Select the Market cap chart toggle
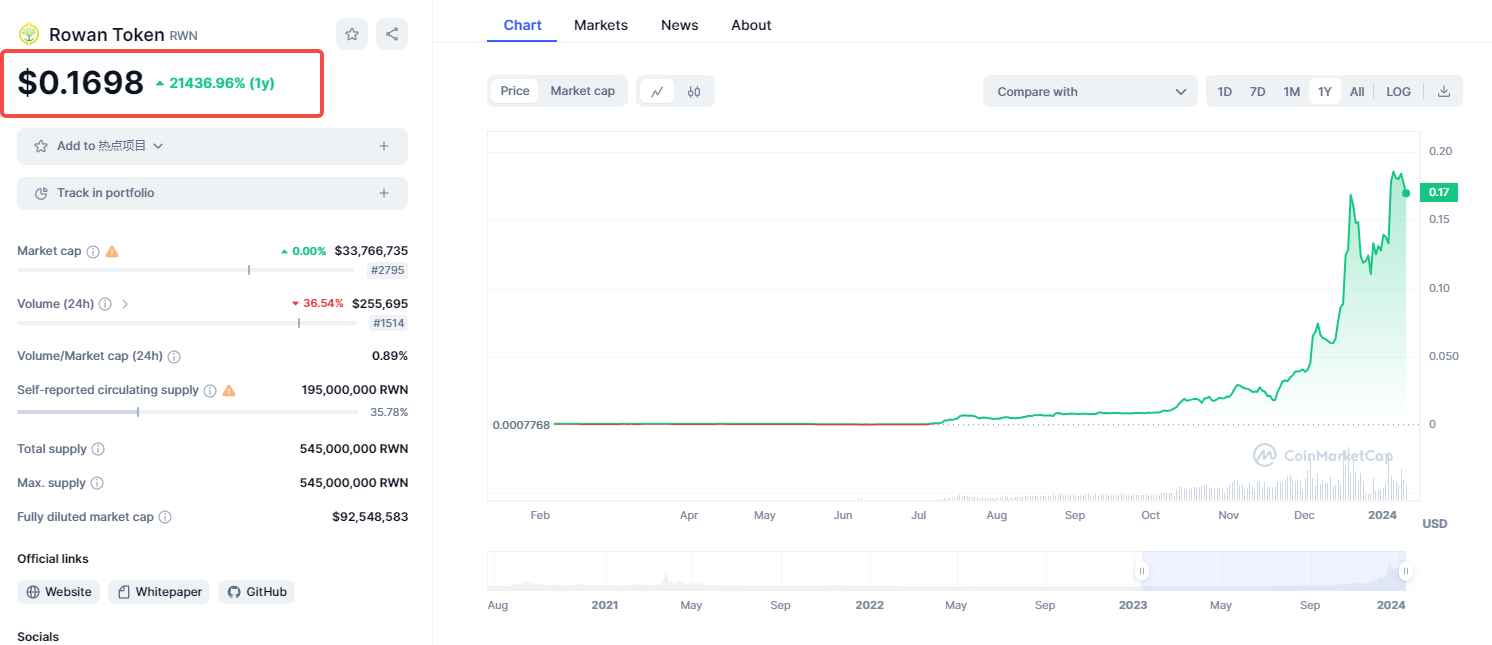The width and height of the screenshot is (1492, 645). [x=583, y=91]
